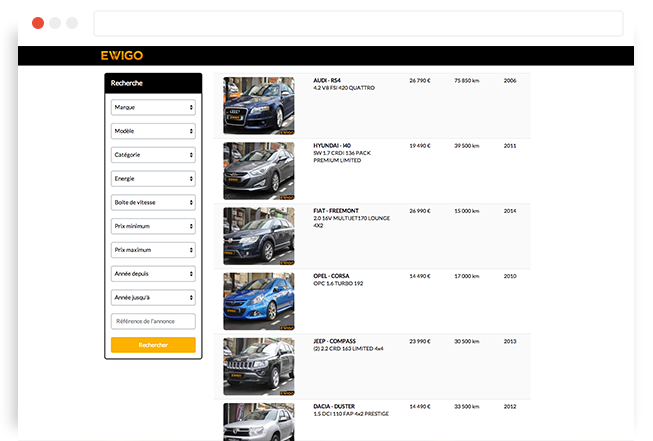Click the 15 000 km mileage
653x441 pixels.
pos(466,211)
